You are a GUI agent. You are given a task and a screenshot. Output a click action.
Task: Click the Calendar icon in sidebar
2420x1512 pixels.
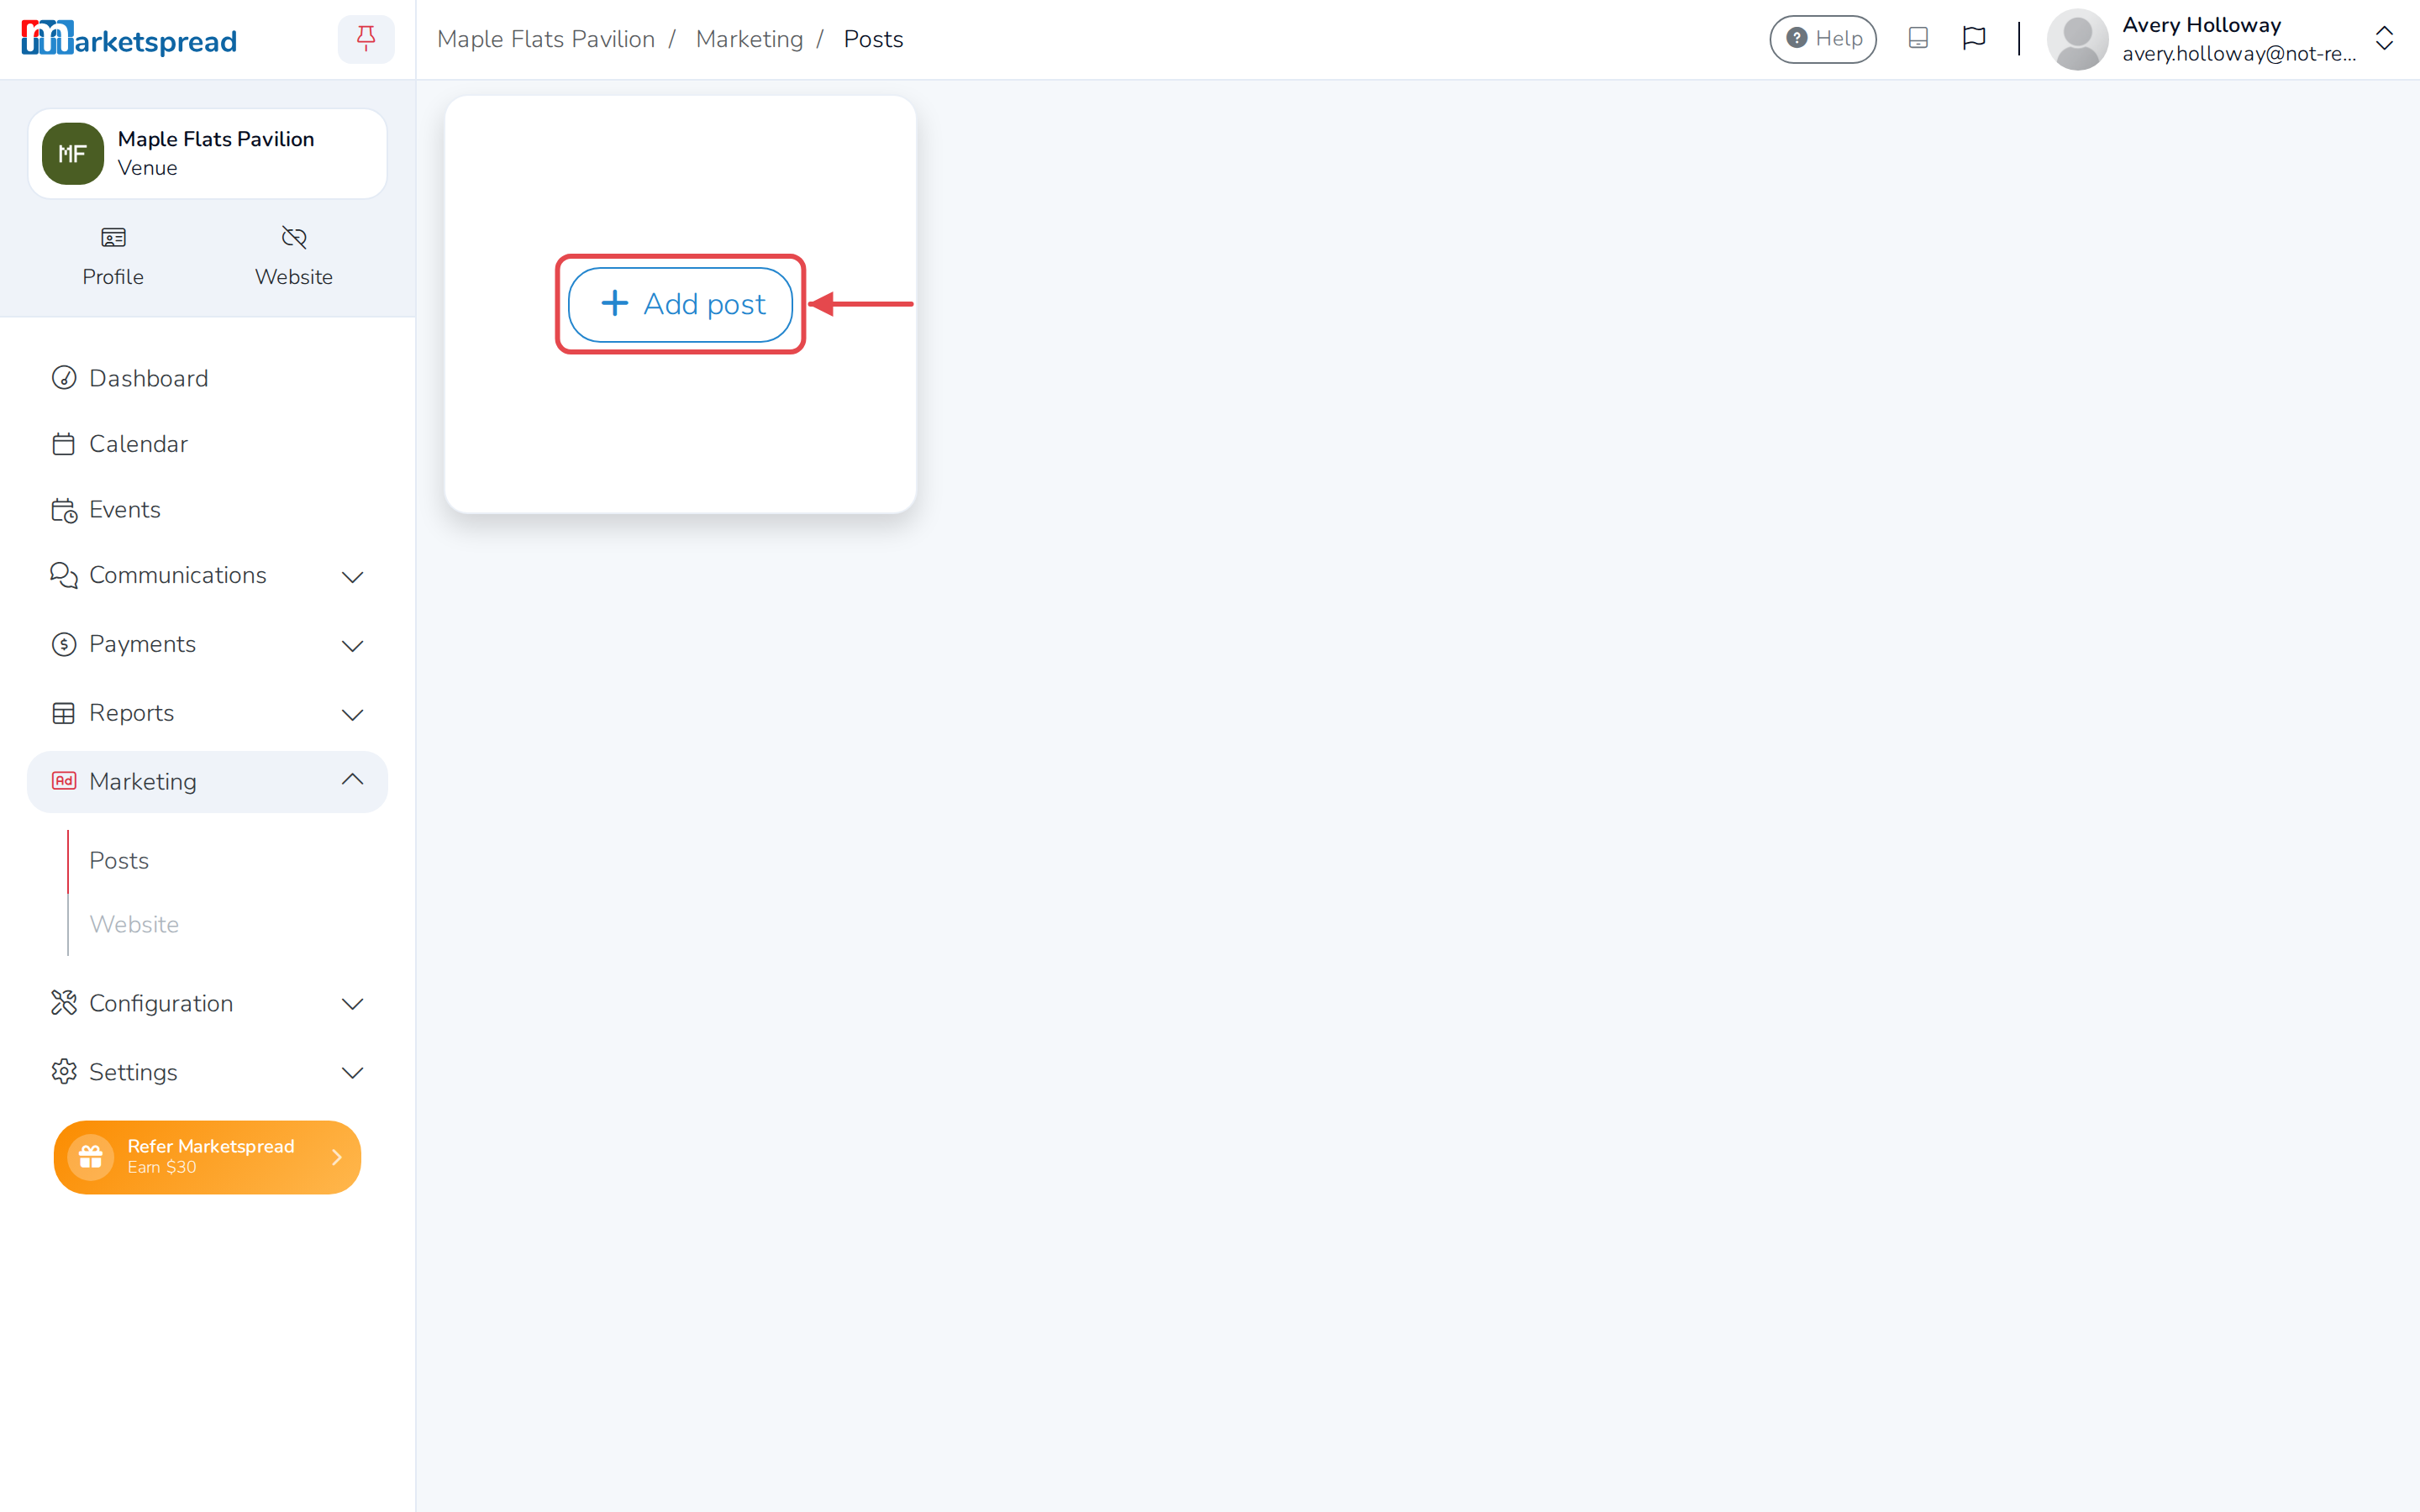pyautogui.click(x=64, y=444)
